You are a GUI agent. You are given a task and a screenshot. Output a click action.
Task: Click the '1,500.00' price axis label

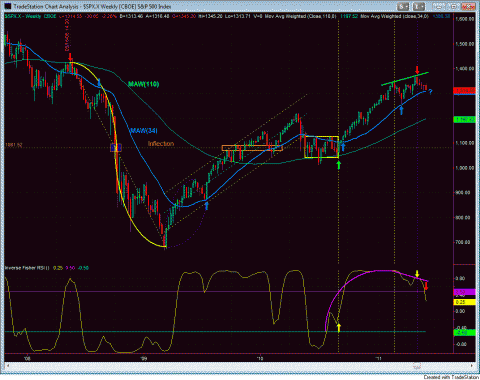tap(465, 44)
